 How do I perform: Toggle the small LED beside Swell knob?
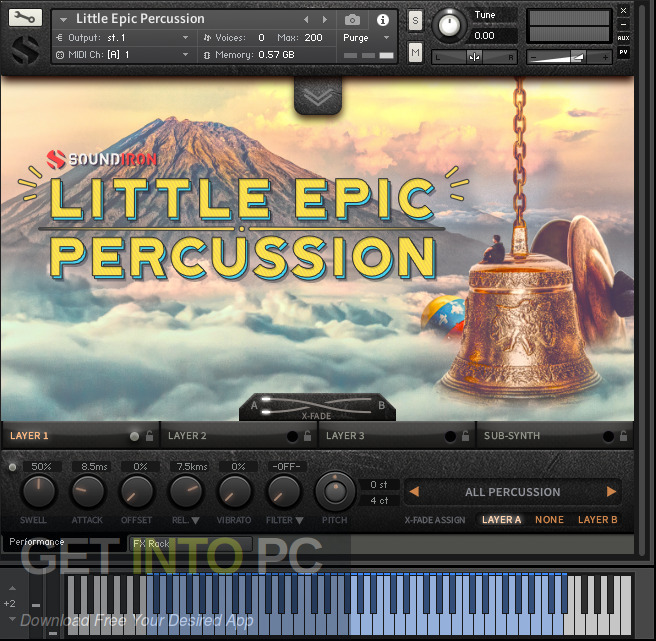[x=13, y=467]
